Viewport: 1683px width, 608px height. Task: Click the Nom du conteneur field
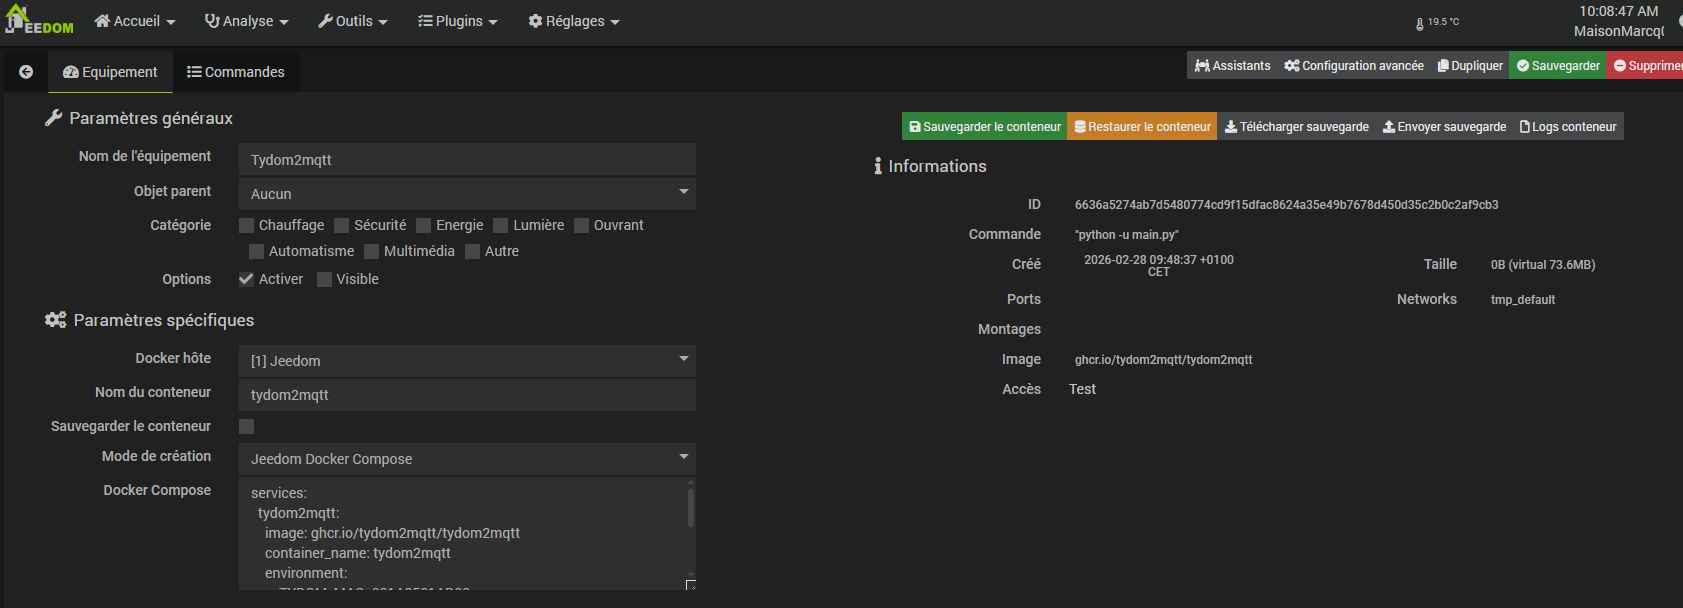(x=466, y=395)
